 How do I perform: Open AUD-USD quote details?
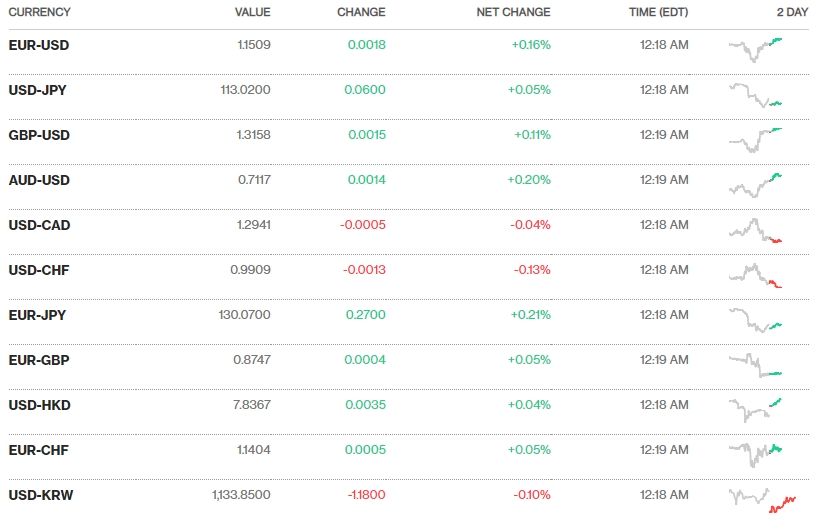click(x=39, y=180)
